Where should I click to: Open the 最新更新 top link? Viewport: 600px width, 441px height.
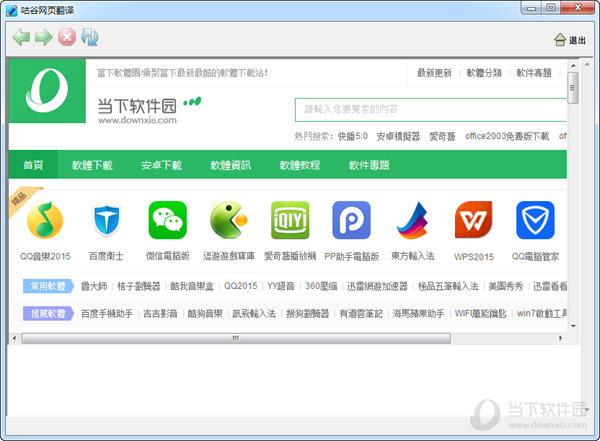click(434, 73)
